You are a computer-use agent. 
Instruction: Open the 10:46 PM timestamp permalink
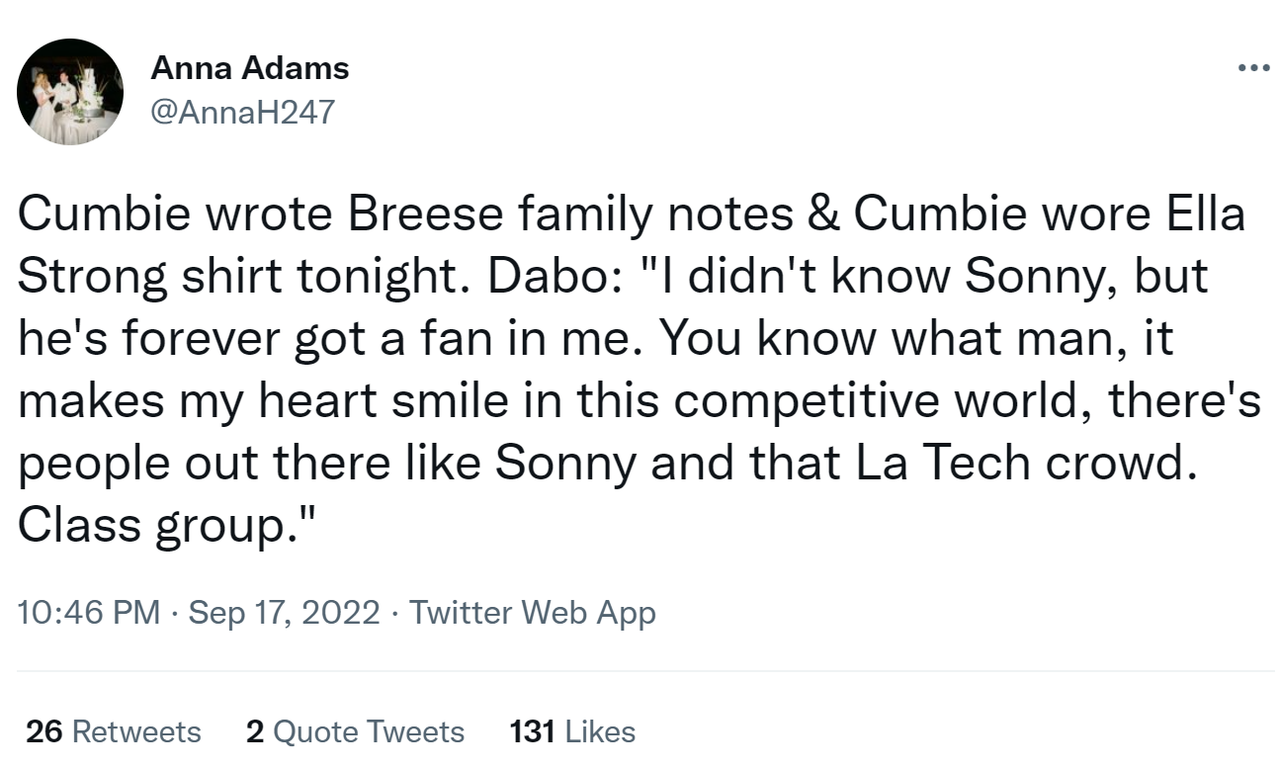coord(89,612)
